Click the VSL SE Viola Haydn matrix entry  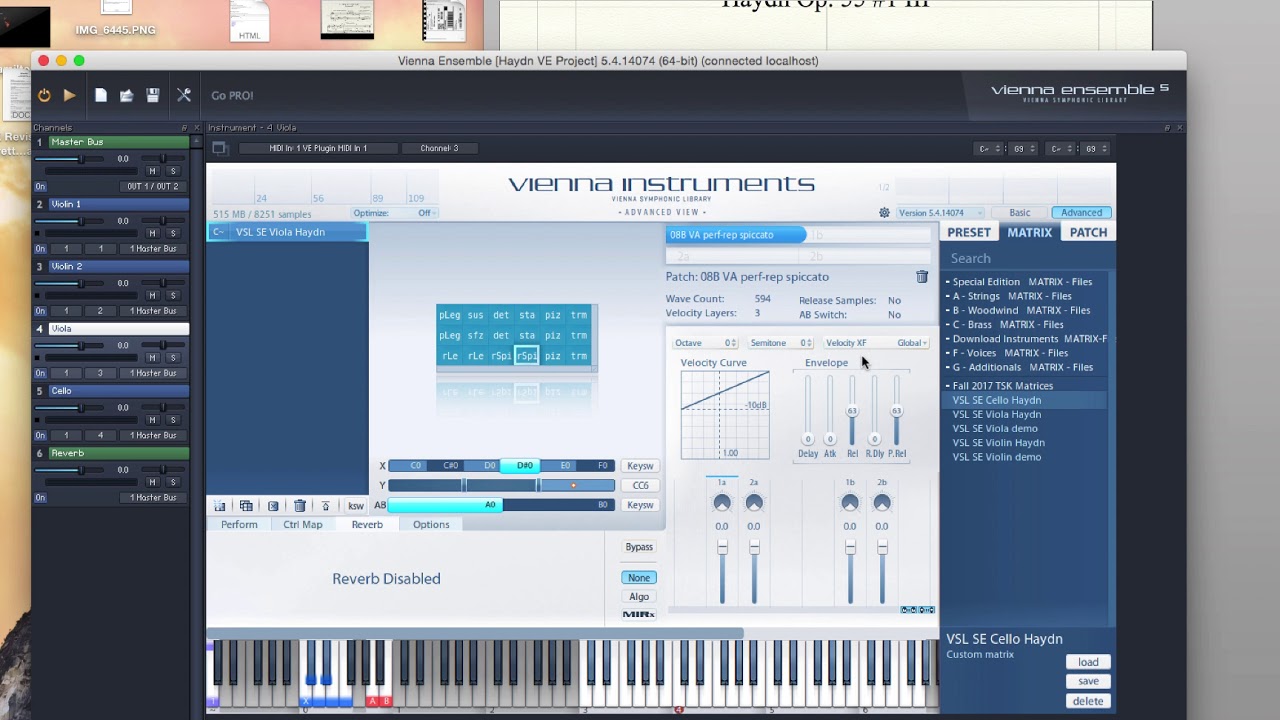pyautogui.click(x=287, y=232)
